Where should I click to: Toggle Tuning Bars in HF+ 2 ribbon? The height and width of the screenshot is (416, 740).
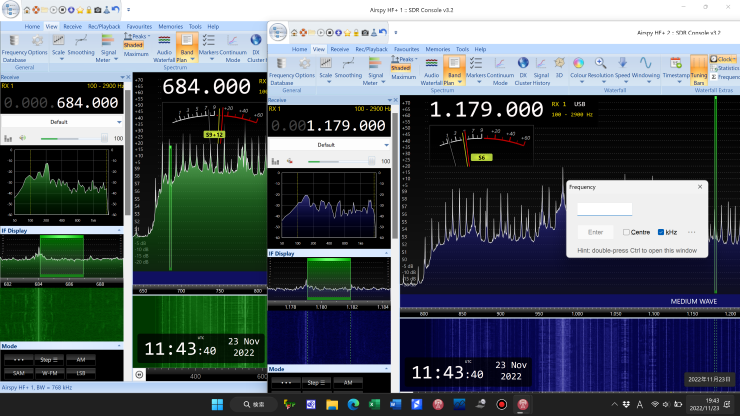point(698,70)
